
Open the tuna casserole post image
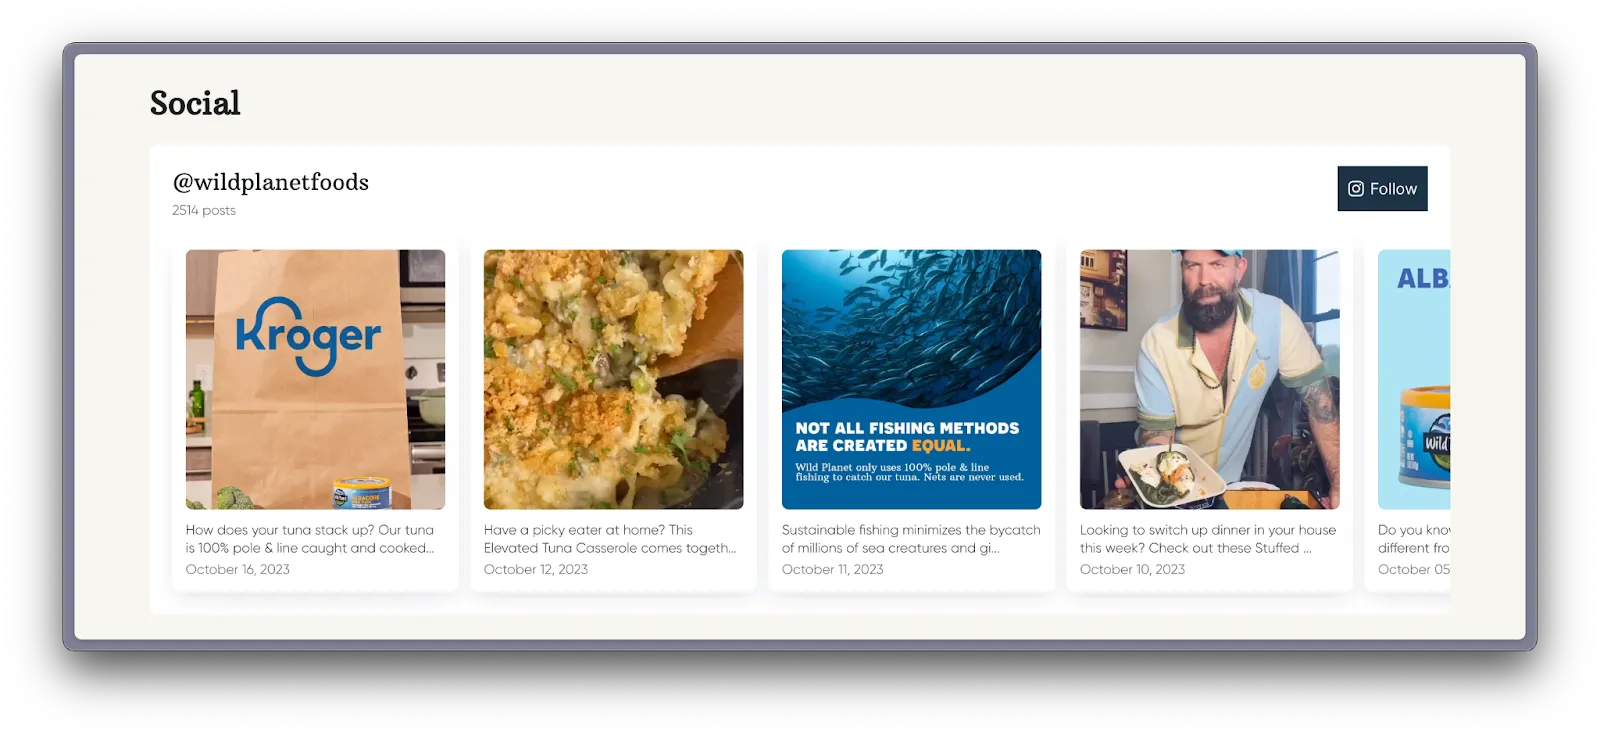click(x=613, y=379)
